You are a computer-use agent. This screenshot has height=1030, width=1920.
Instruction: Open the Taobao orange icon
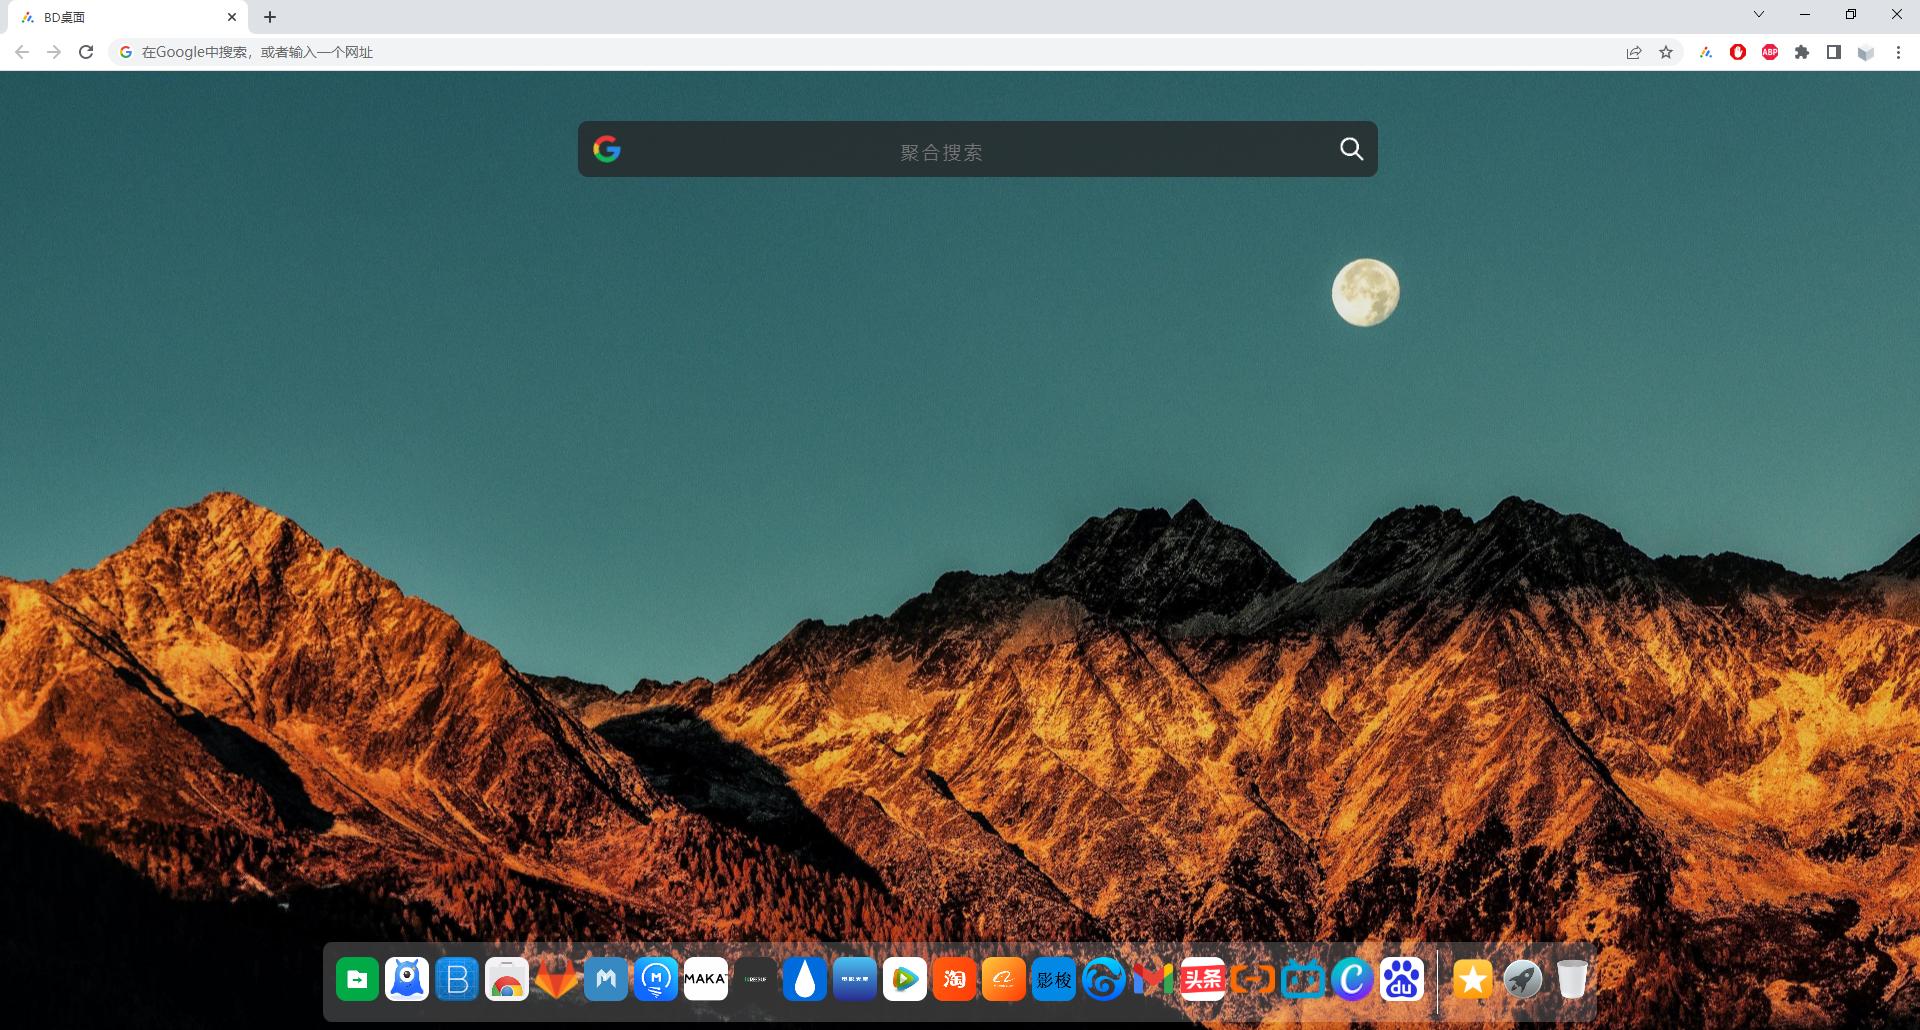point(954,980)
